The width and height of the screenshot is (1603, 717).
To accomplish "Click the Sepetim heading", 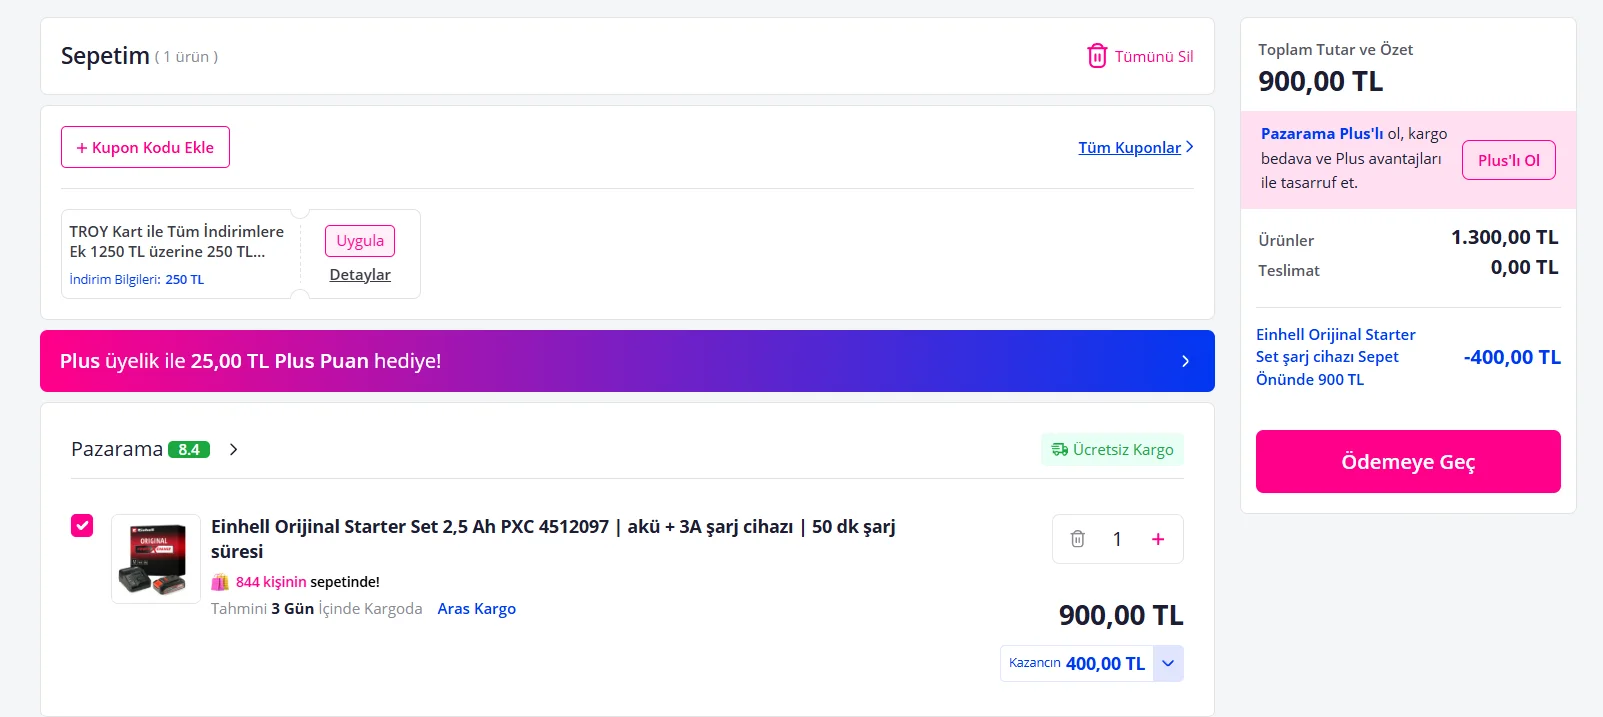I will click(105, 56).
